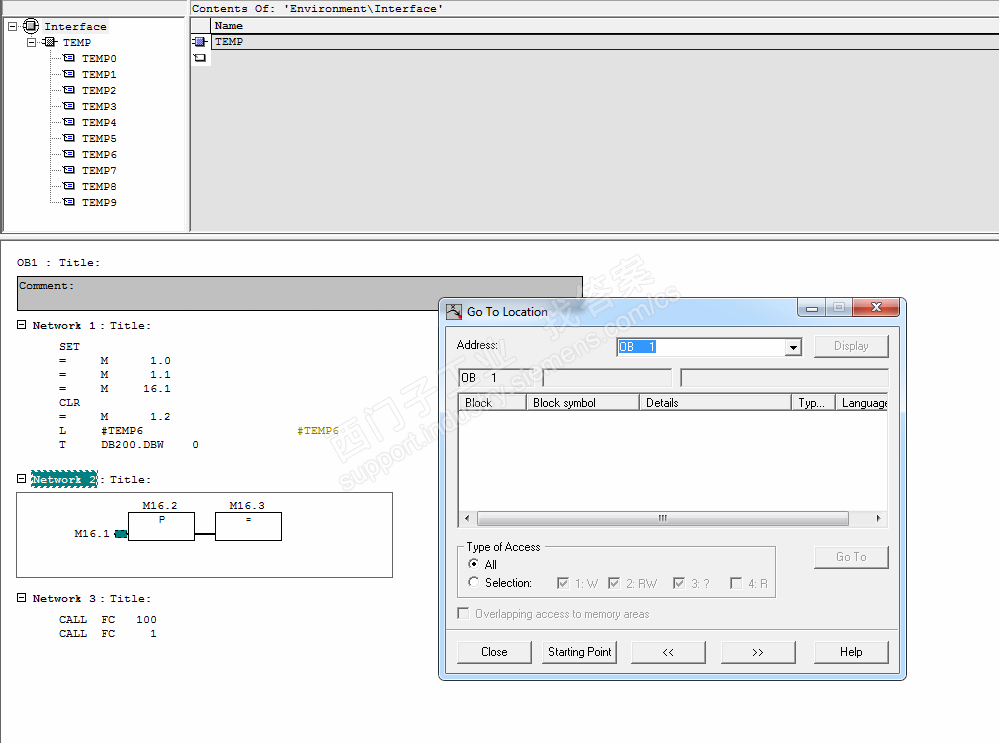999x743 pixels.
Task: Click the left scroll arrow in results list
Action: pyautogui.click(x=467, y=518)
